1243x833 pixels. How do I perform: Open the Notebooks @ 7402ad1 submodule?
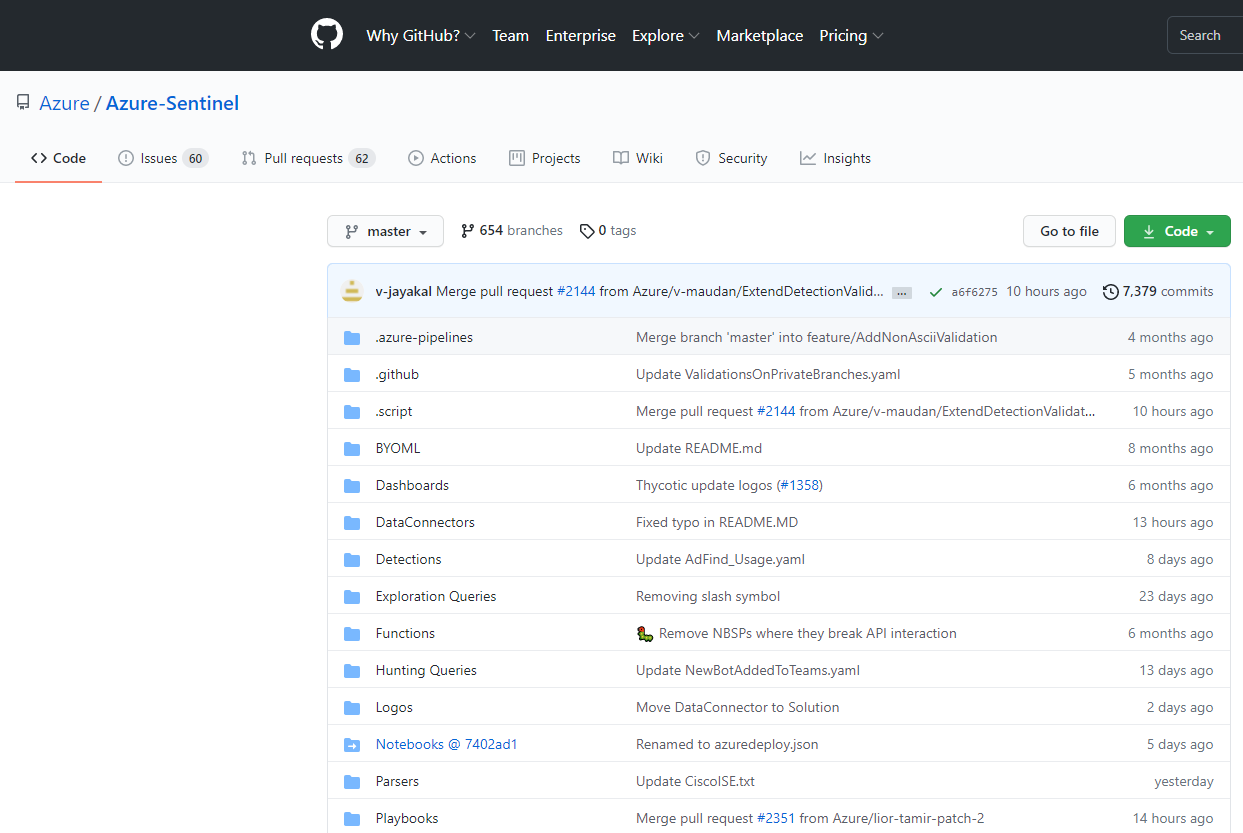click(447, 745)
